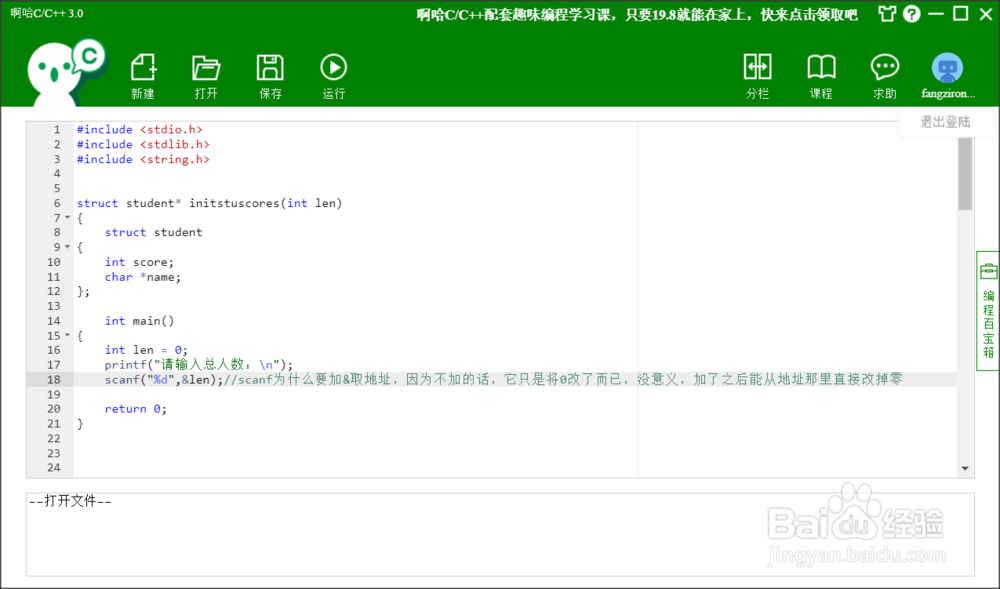Click the Aha C mascot logo
This screenshot has height=589, width=1000.
tap(66, 72)
